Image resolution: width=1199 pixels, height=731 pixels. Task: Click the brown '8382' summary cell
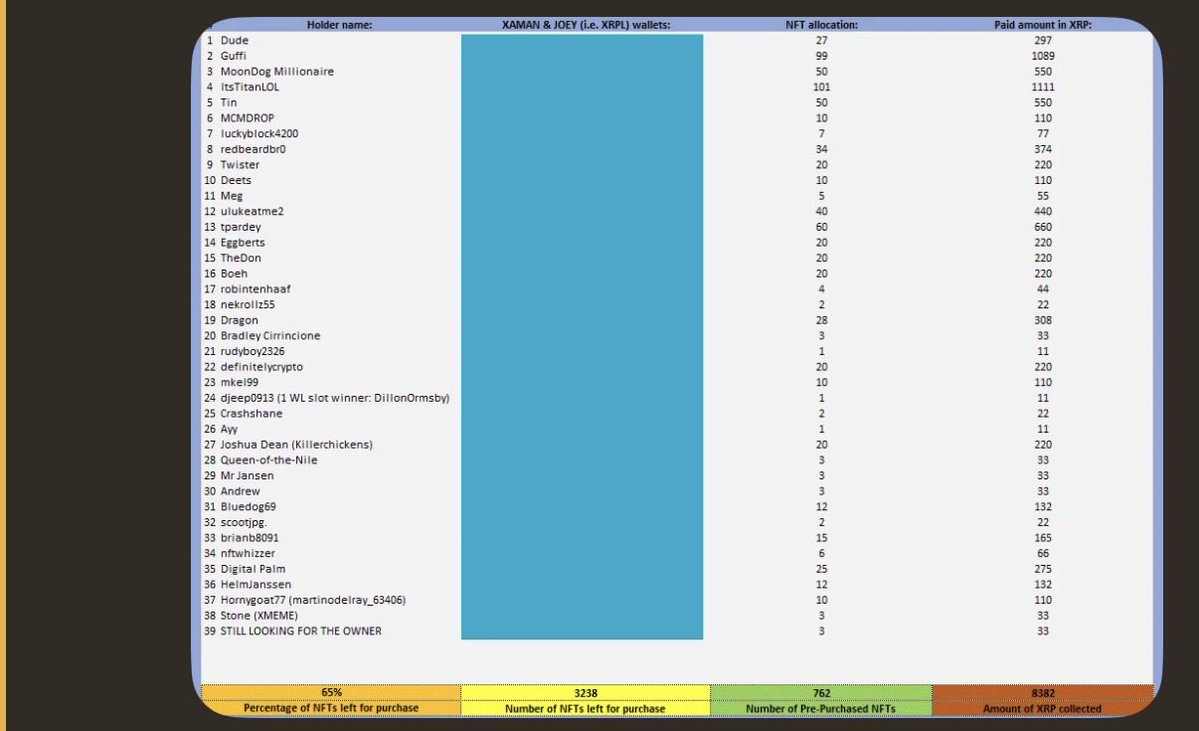(1043, 693)
